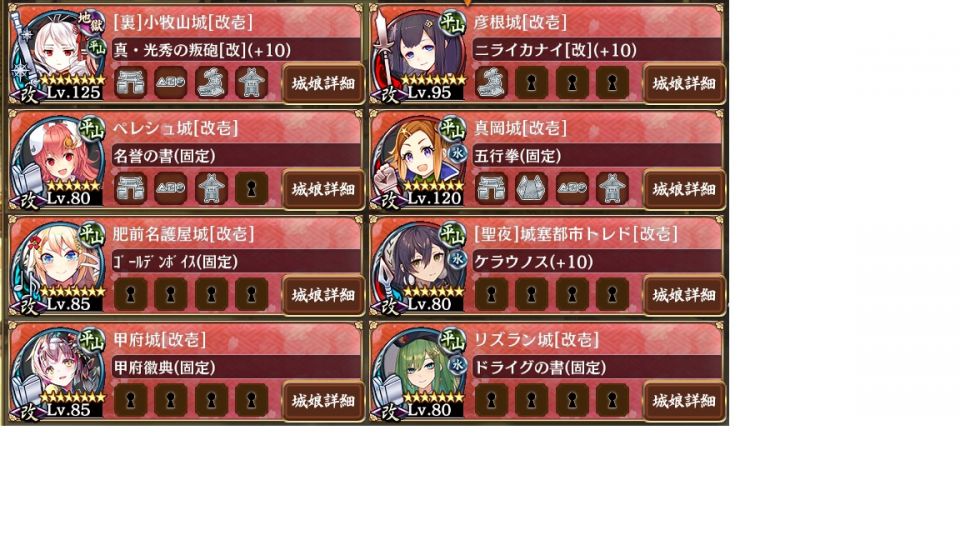Click the first locked slot of 肥前名護屋城
960x540 pixels.
[x=130, y=294]
